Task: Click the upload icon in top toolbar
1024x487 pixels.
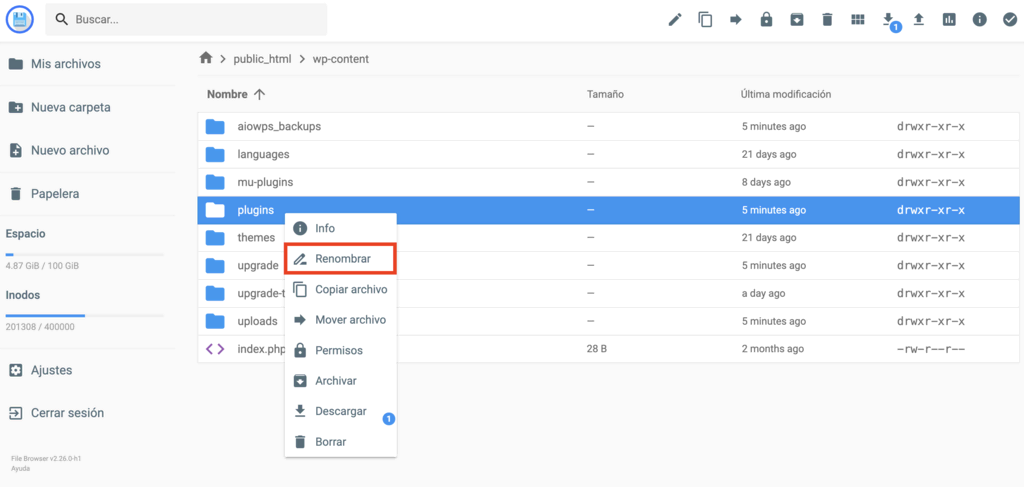Action: tap(918, 19)
